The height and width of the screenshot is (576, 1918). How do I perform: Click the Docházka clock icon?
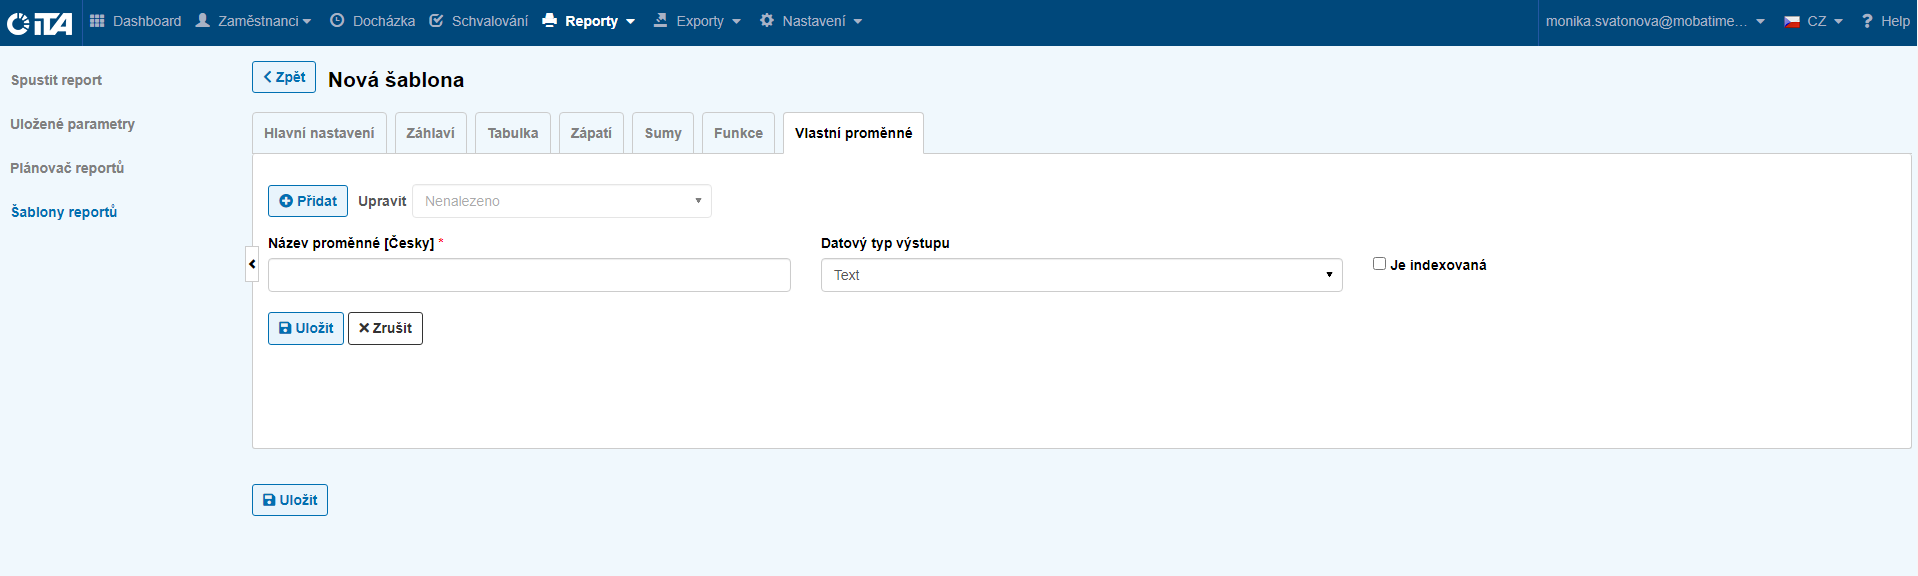[x=337, y=21]
